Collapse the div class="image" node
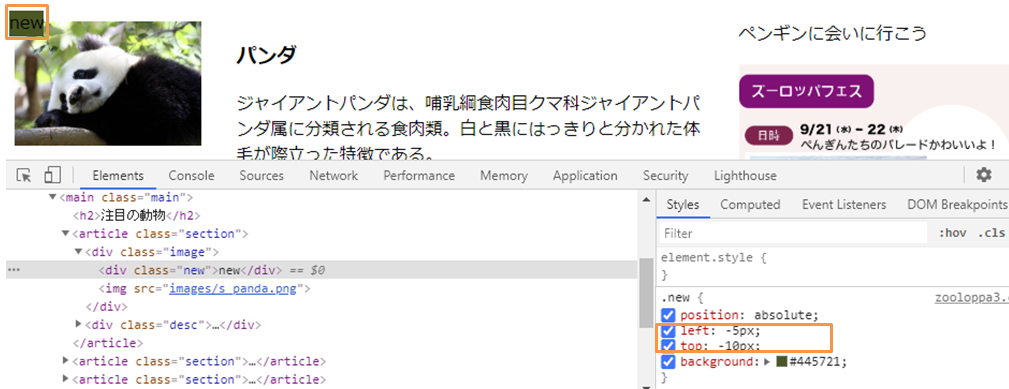The width and height of the screenshot is (1009, 389). (79, 251)
